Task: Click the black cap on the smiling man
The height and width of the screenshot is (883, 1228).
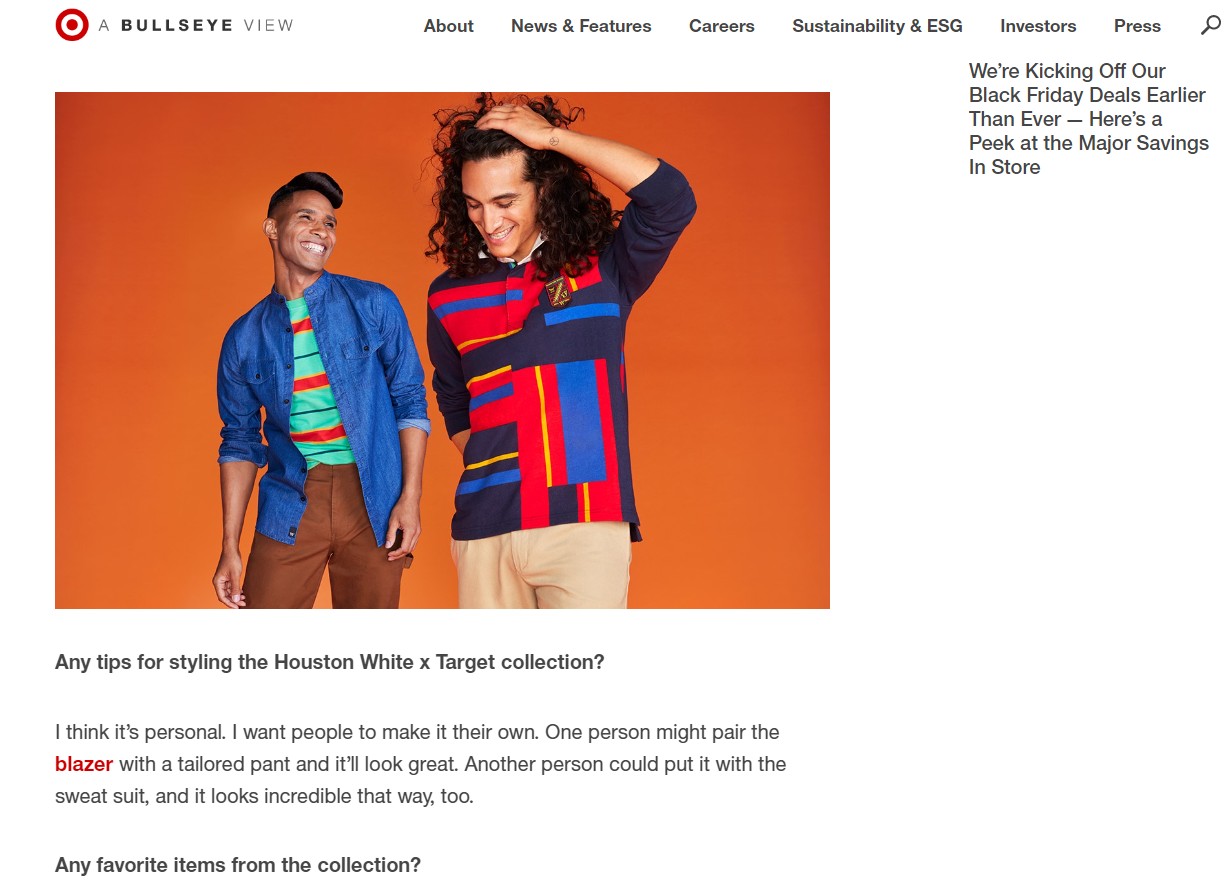Action: click(306, 189)
